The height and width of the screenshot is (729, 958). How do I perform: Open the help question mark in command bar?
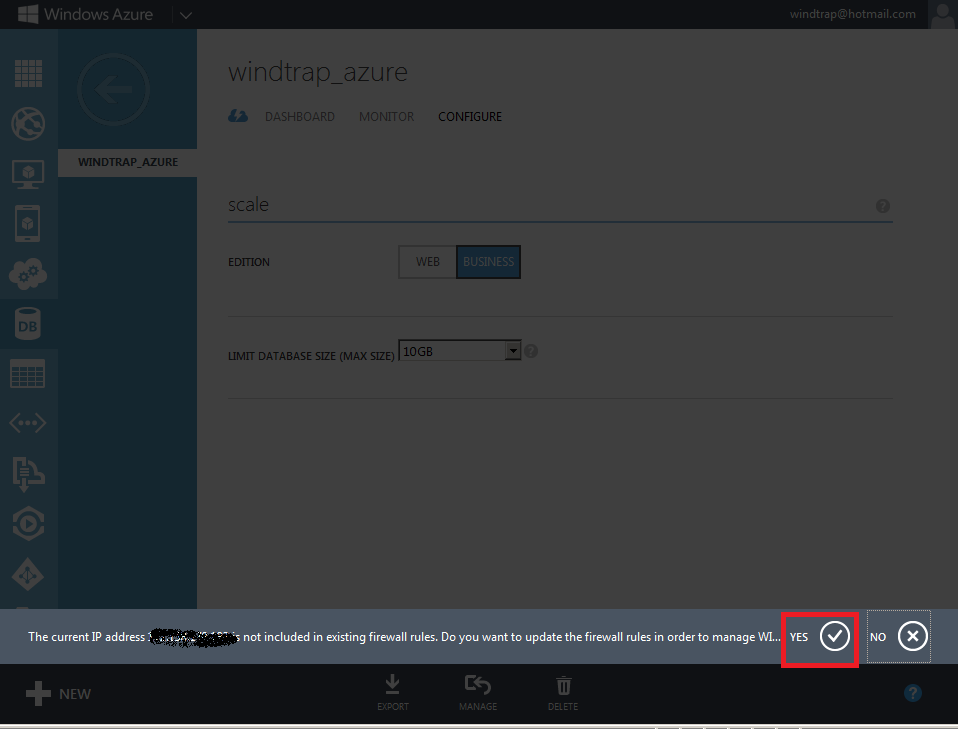pyautogui.click(x=913, y=693)
